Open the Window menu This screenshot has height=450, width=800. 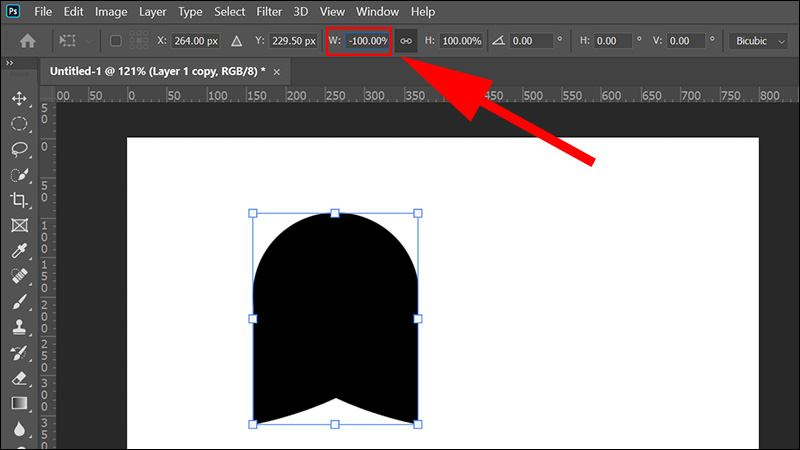[x=378, y=11]
